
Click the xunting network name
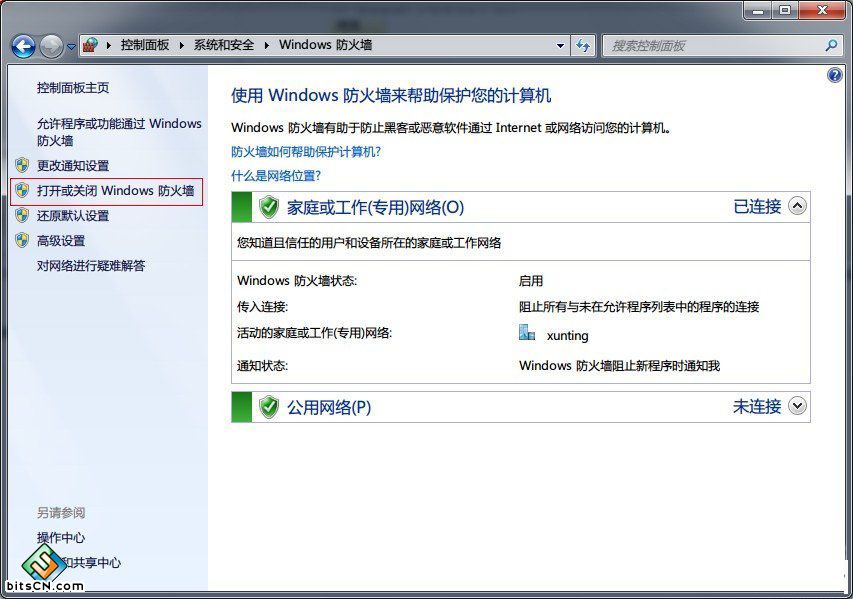[567, 336]
